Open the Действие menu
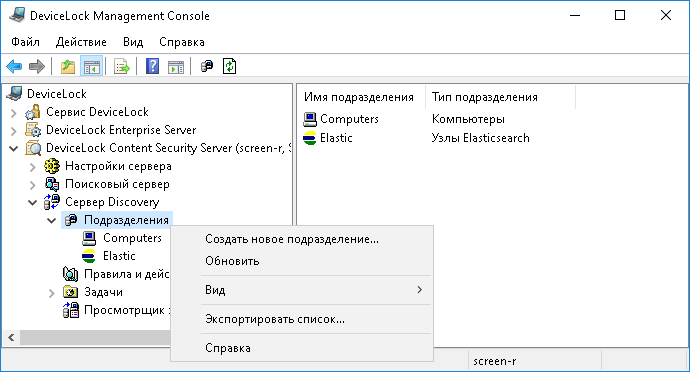The image size is (690, 372). click(81, 42)
